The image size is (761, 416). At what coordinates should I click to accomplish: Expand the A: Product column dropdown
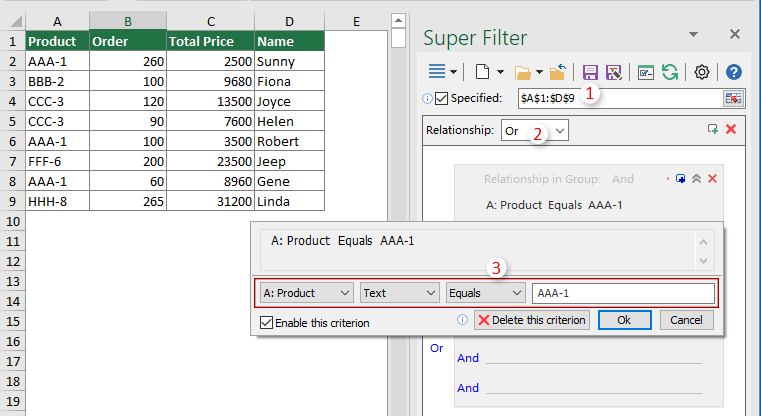tap(306, 293)
